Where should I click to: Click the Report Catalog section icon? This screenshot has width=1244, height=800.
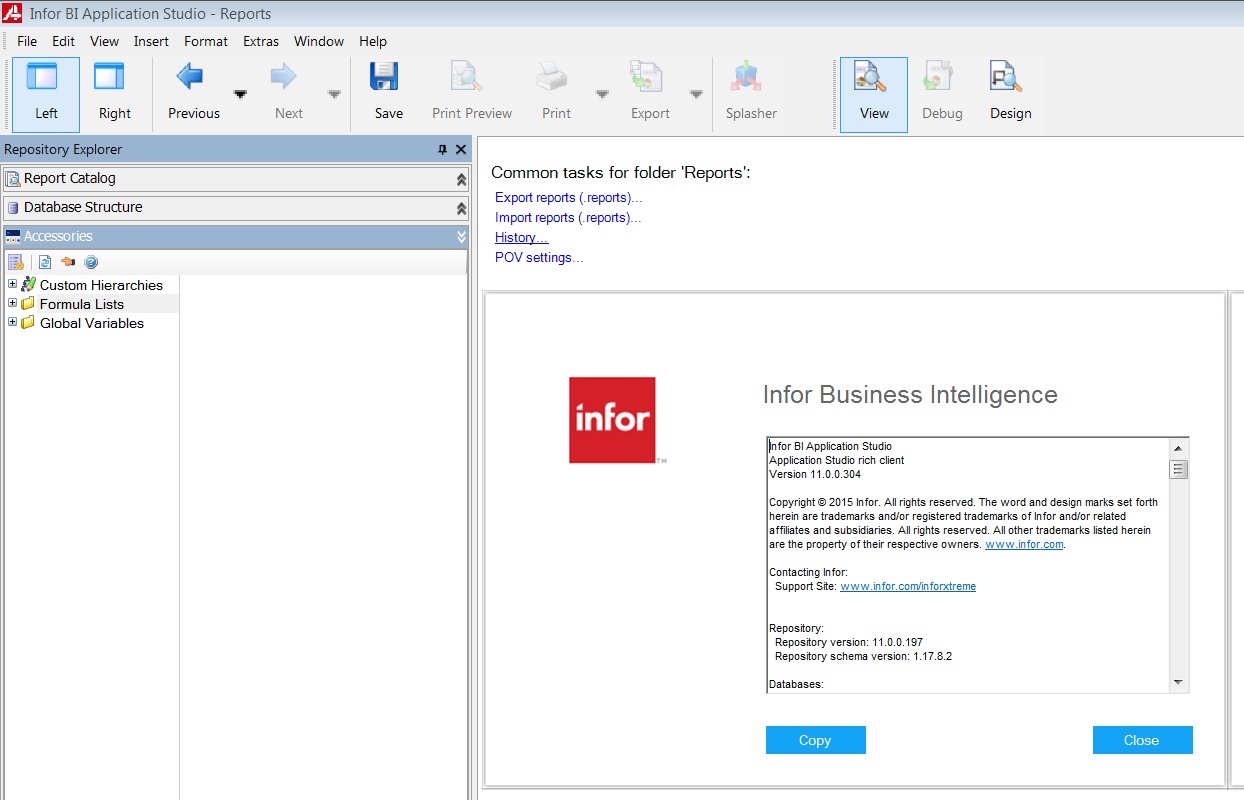click(13, 179)
